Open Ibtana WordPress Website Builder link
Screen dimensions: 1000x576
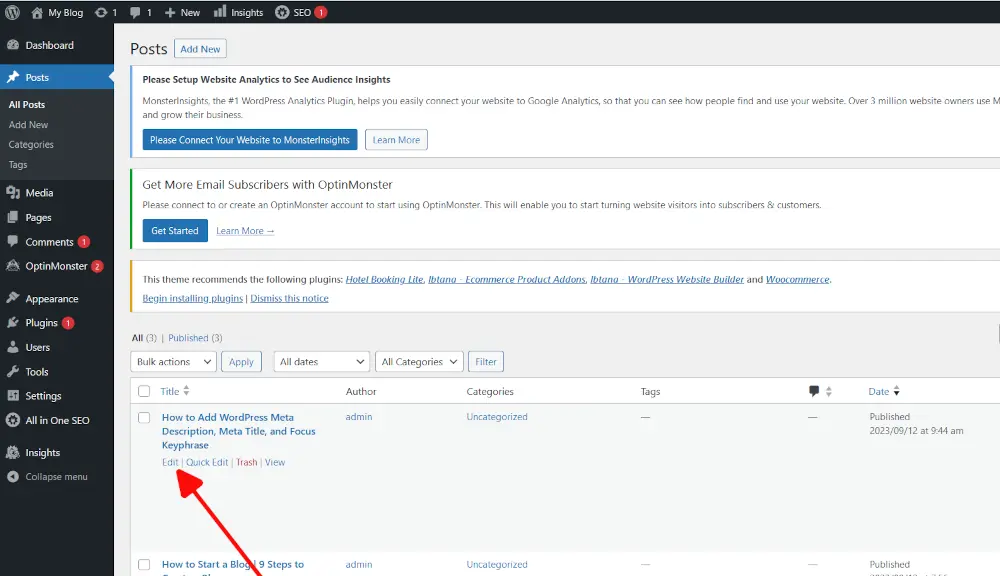(x=666, y=279)
